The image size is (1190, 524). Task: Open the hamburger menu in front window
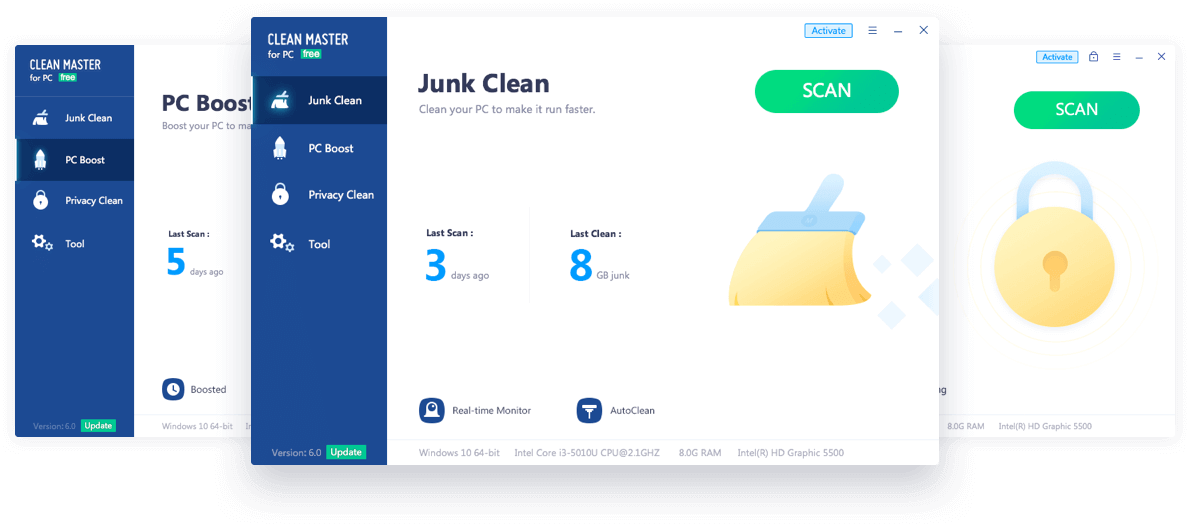coord(873,30)
